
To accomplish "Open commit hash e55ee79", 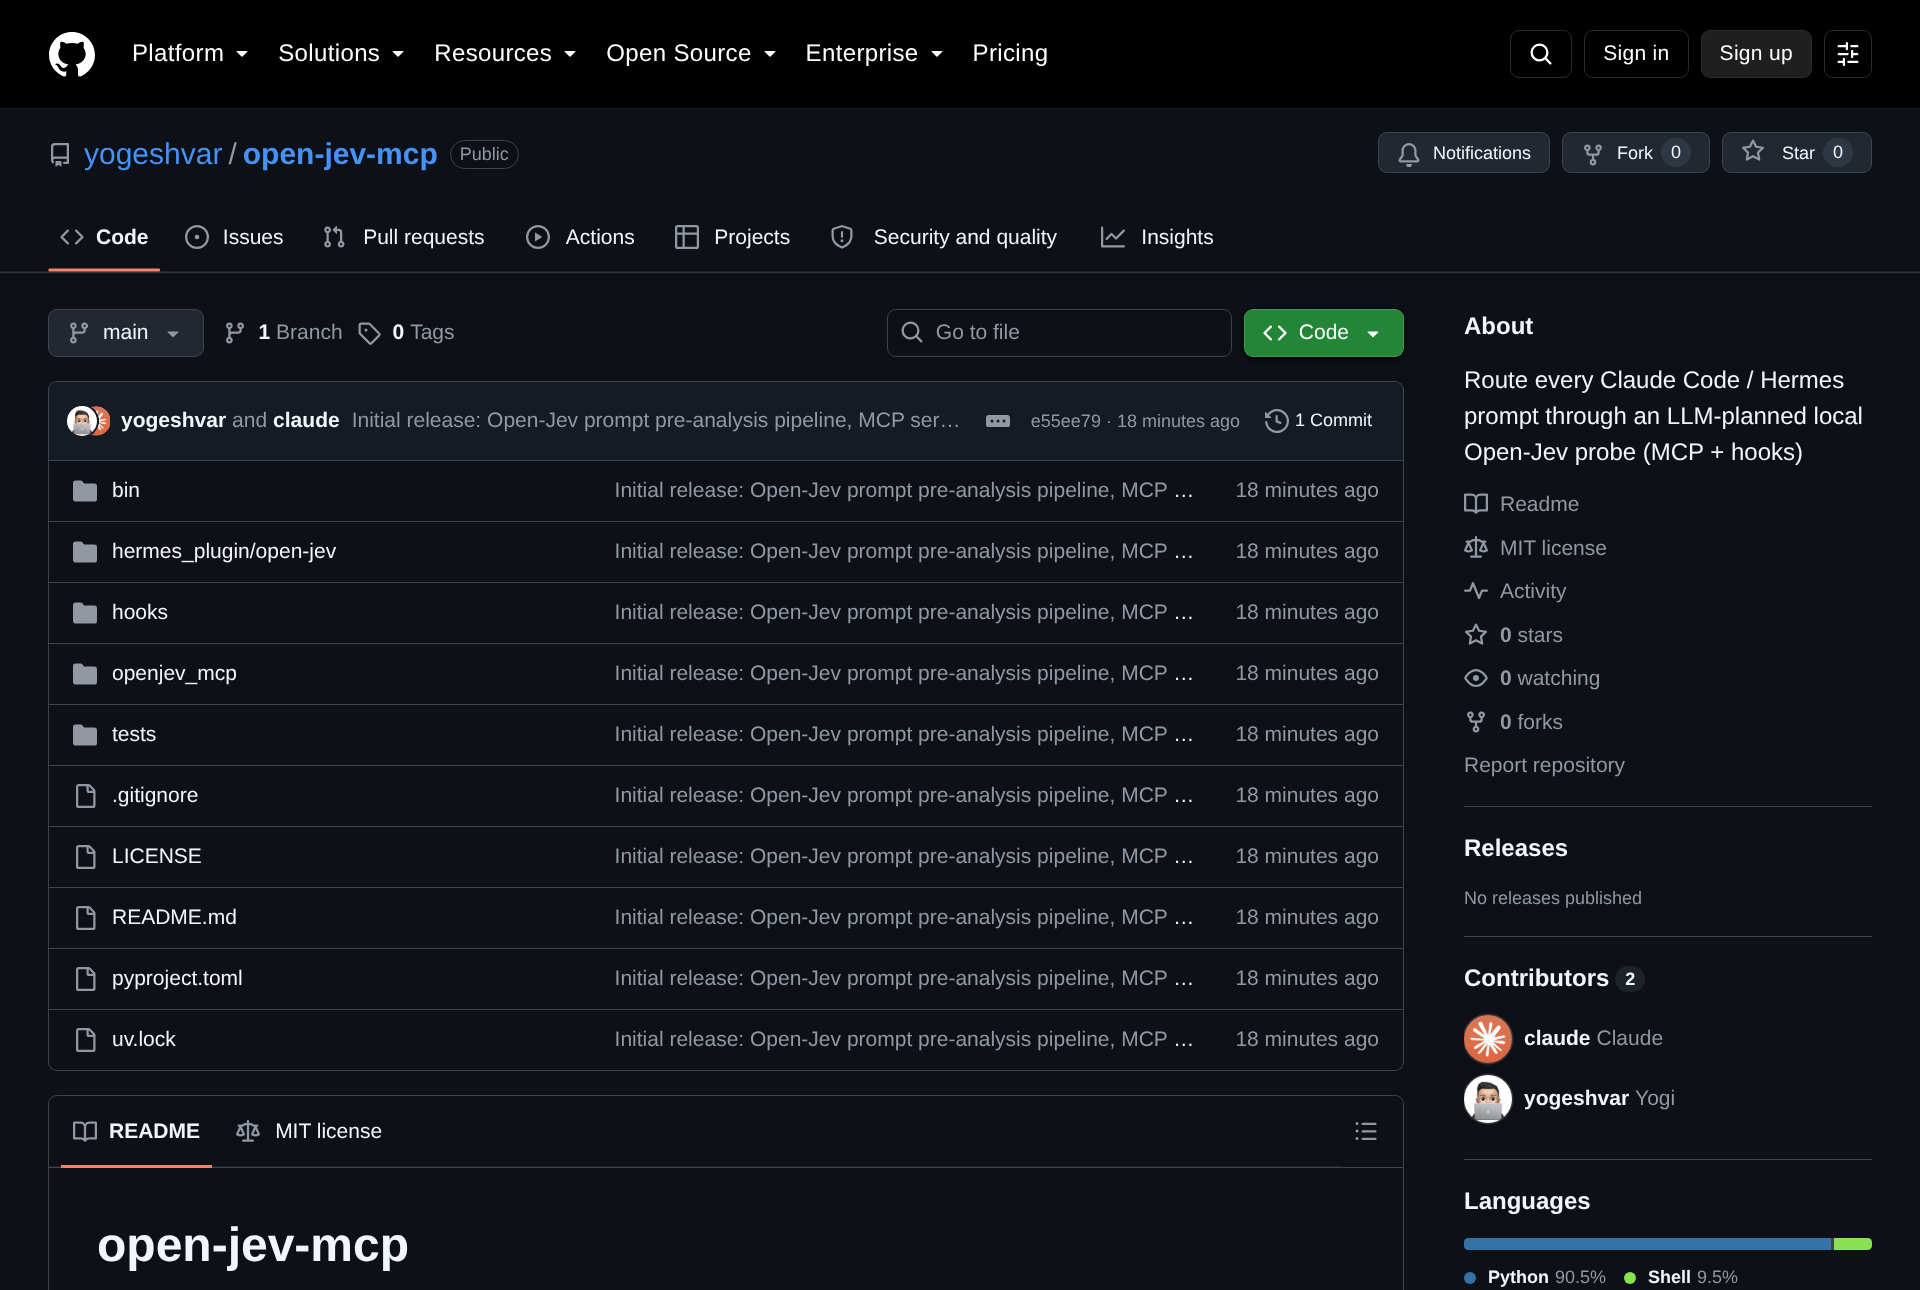I will [1065, 421].
